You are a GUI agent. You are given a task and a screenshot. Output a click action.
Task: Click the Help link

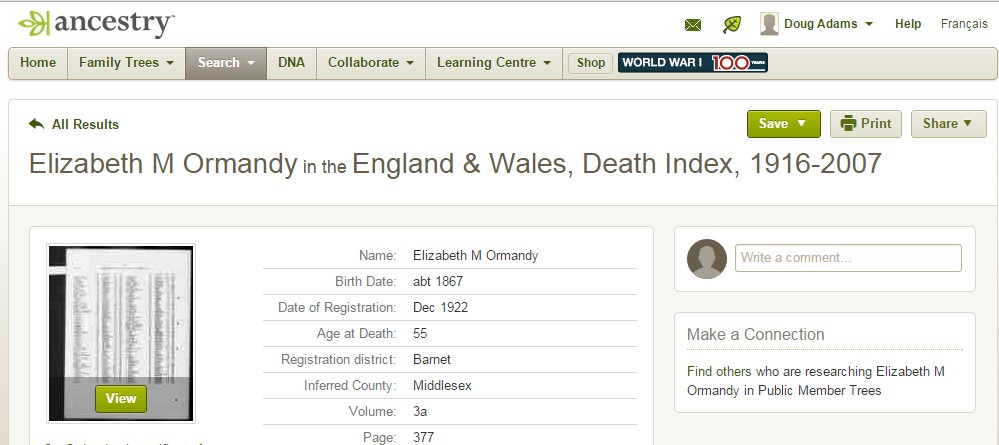[908, 24]
